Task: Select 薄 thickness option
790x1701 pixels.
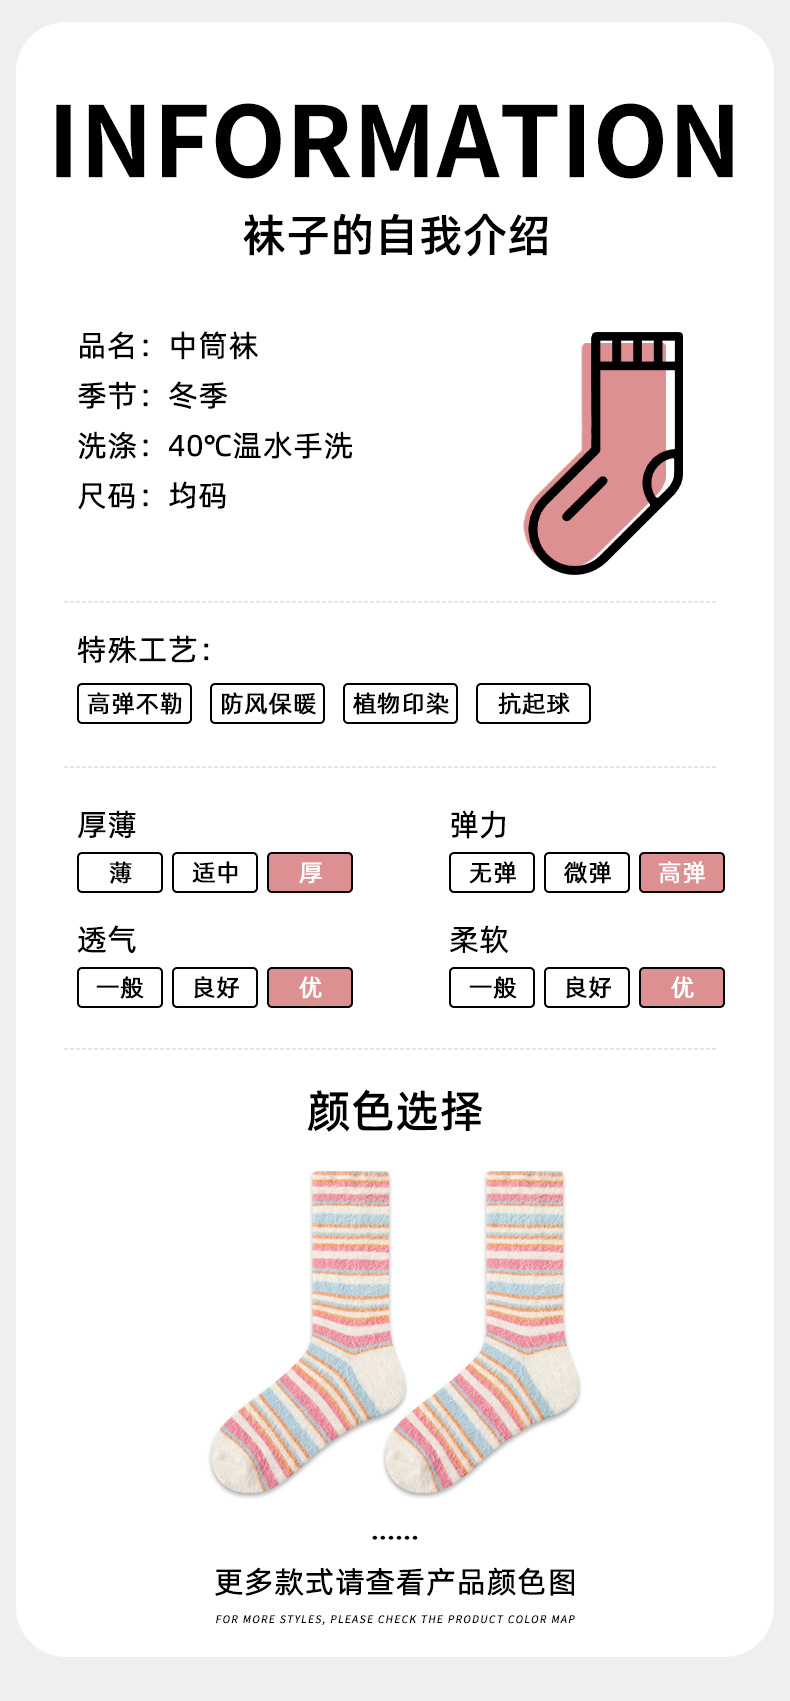Action: (x=120, y=872)
